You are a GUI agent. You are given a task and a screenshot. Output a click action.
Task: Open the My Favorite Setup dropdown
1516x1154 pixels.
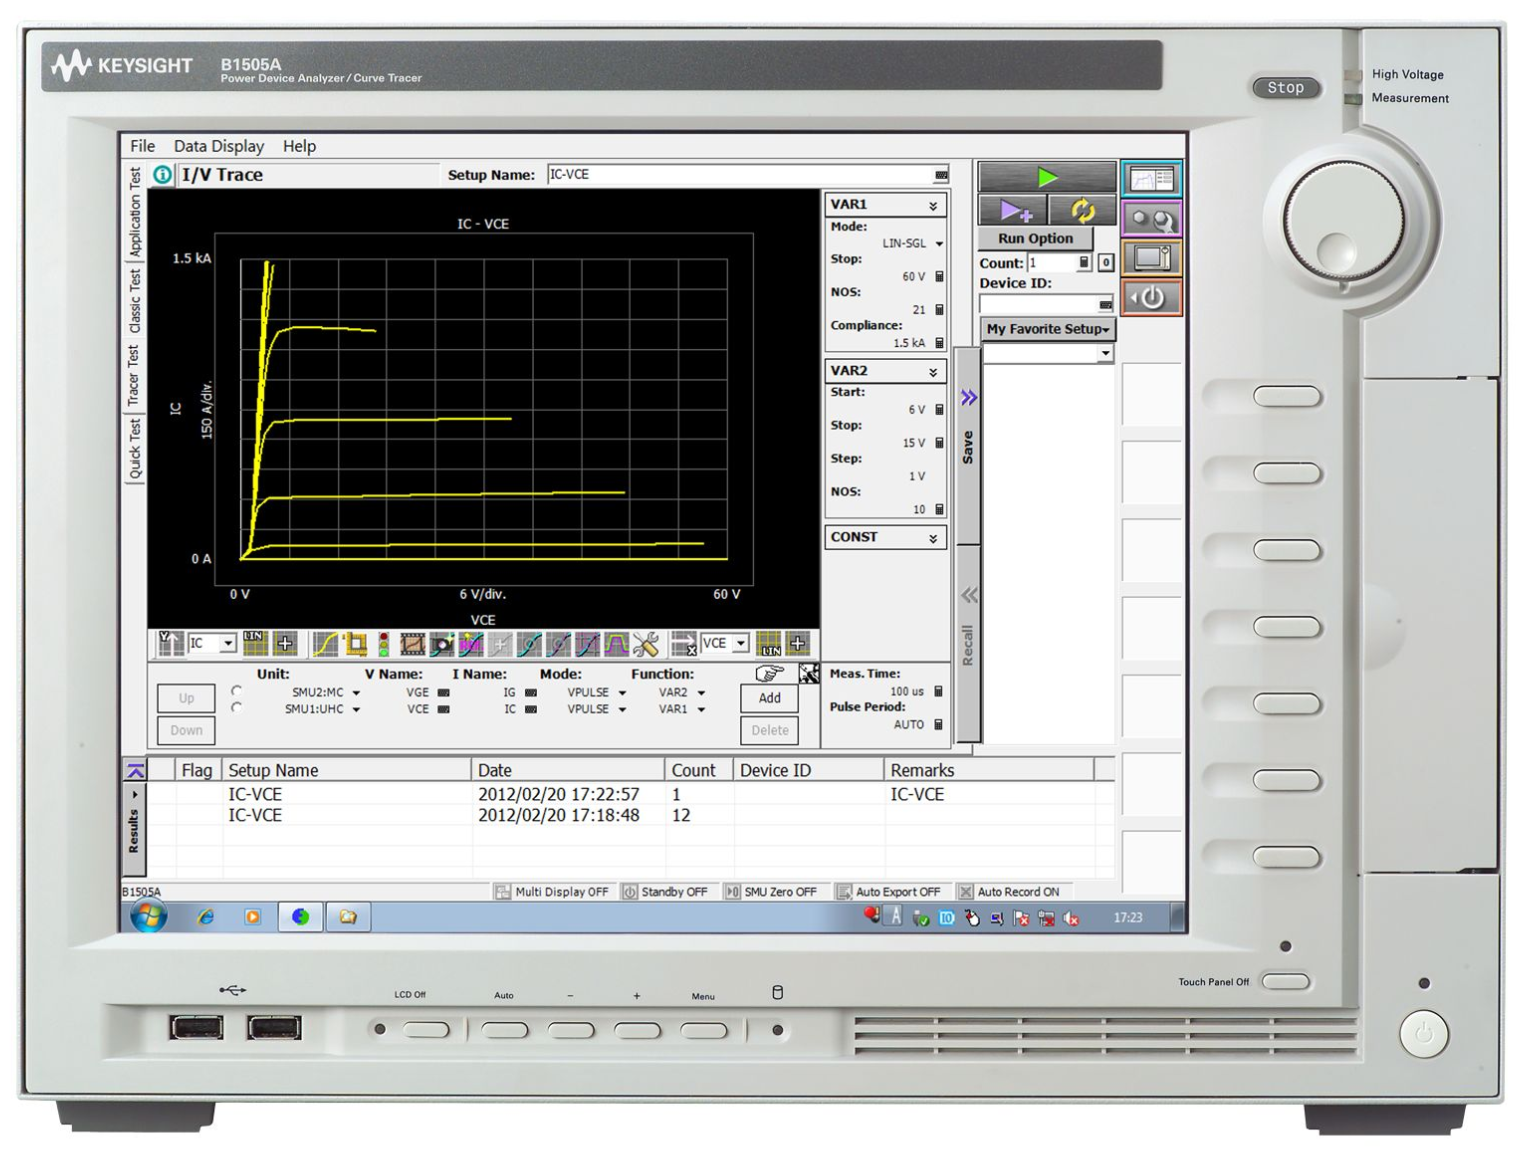point(1047,329)
